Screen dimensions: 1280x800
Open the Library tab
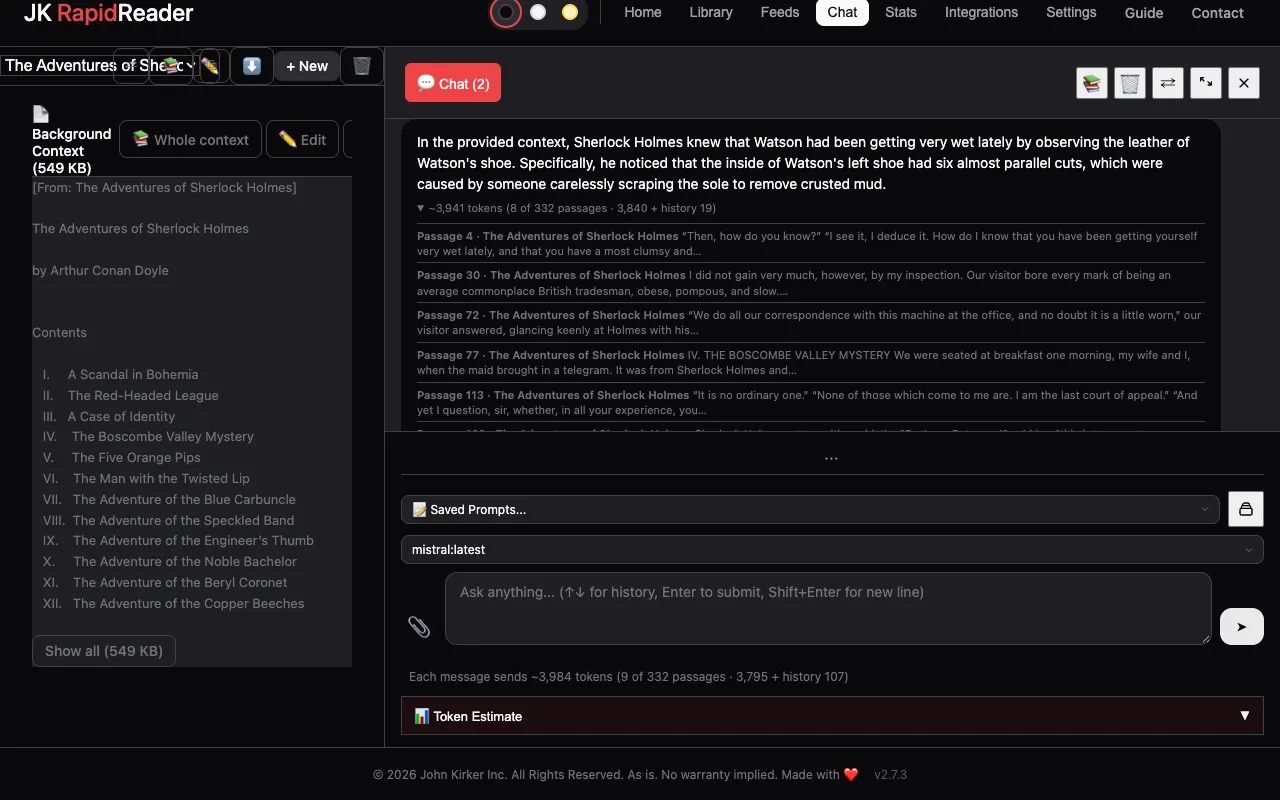click(x=711, y=12)
